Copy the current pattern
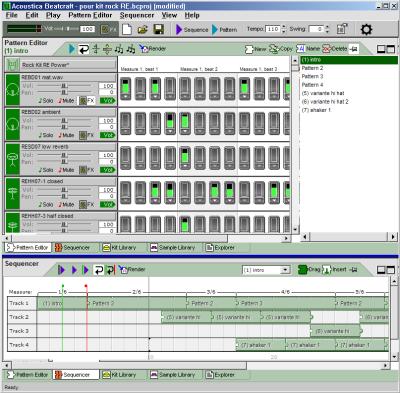The width and height of the screenshot is (400, 393). tap(281, 49)
